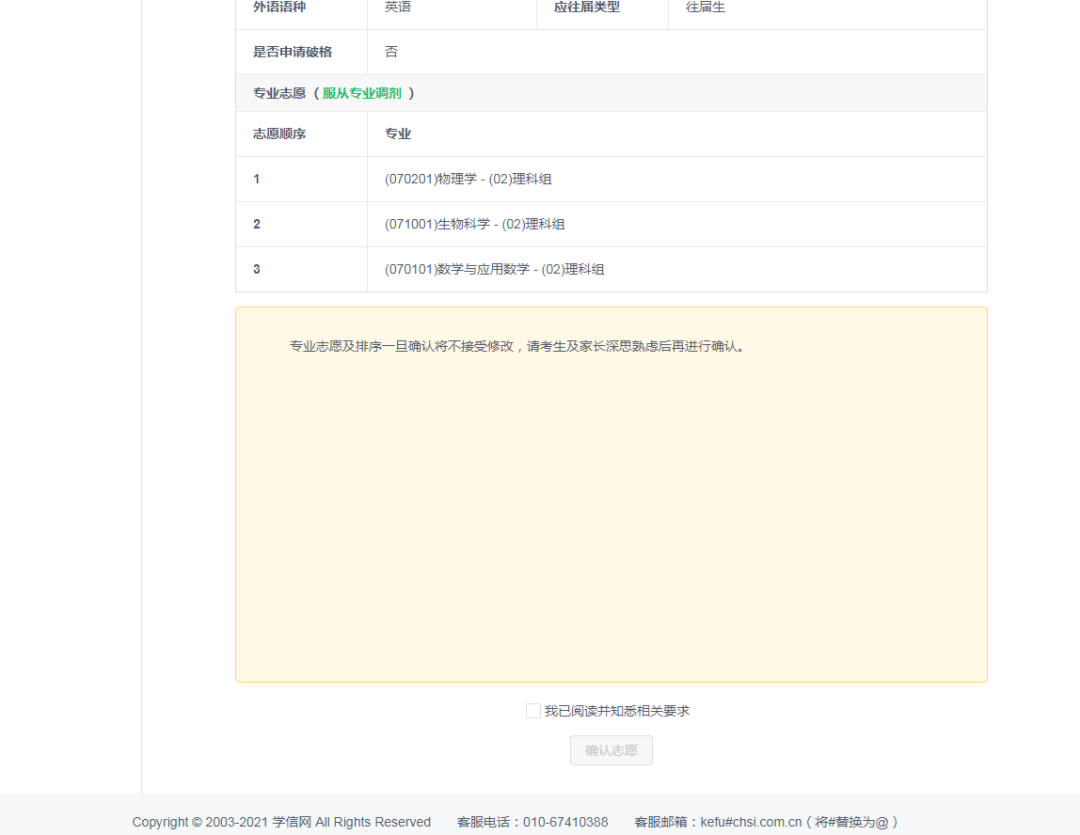Click the 学信网 copyright text
This screenshot has height=835, width=1080.
pos(290,821)
